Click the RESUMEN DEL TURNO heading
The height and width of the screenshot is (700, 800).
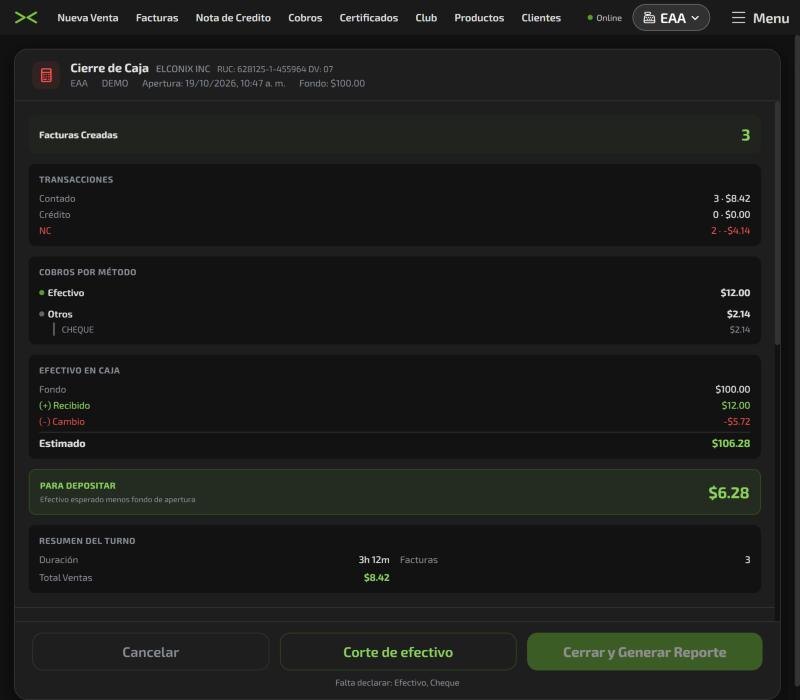pos(87,541)
